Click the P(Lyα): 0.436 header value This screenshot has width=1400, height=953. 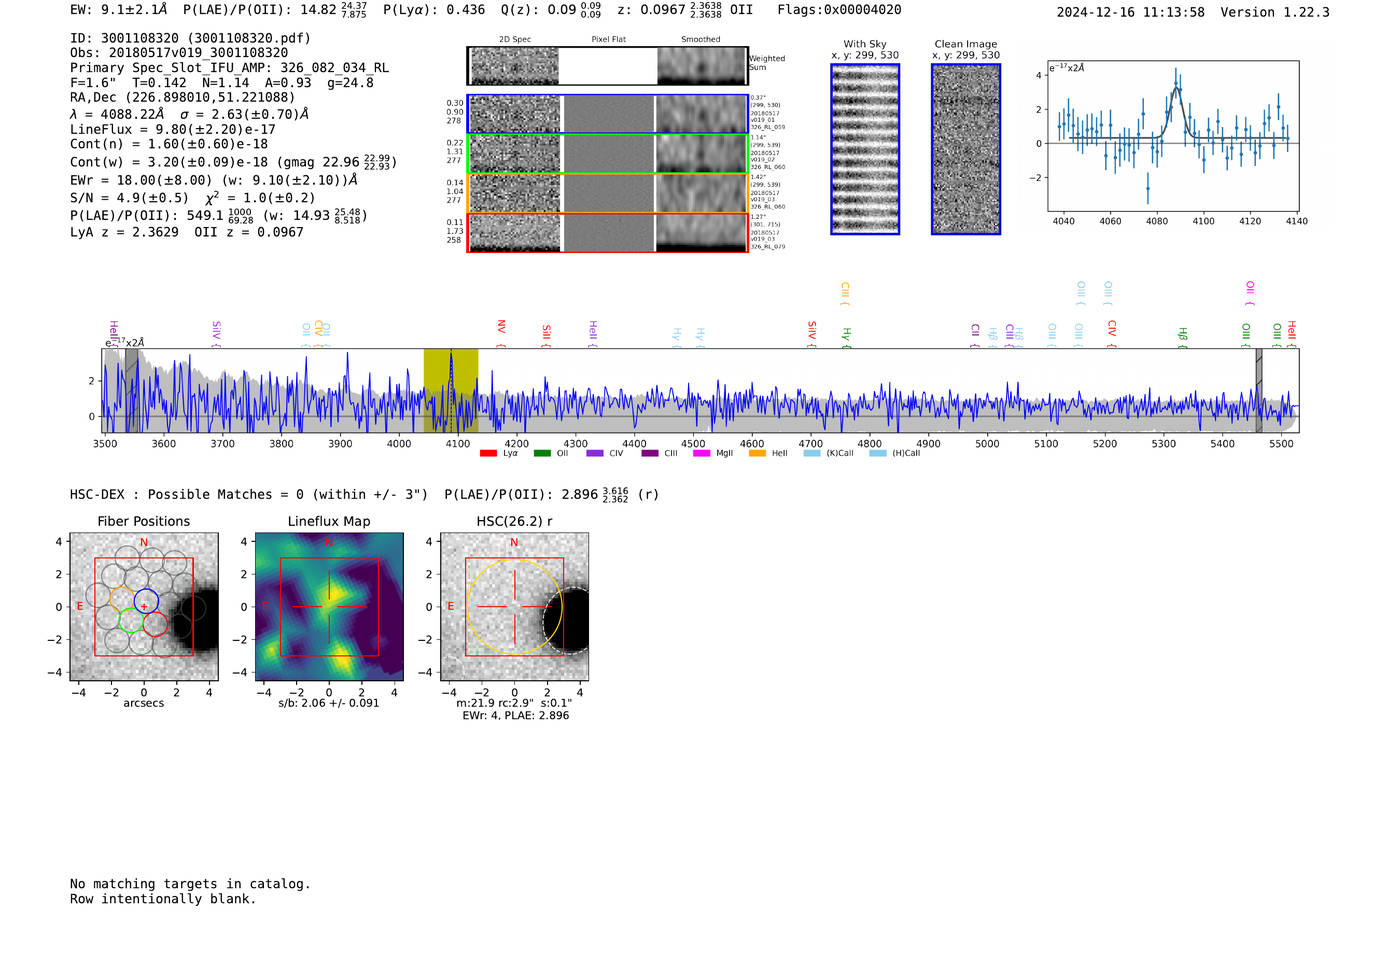[x=434, y=10]
